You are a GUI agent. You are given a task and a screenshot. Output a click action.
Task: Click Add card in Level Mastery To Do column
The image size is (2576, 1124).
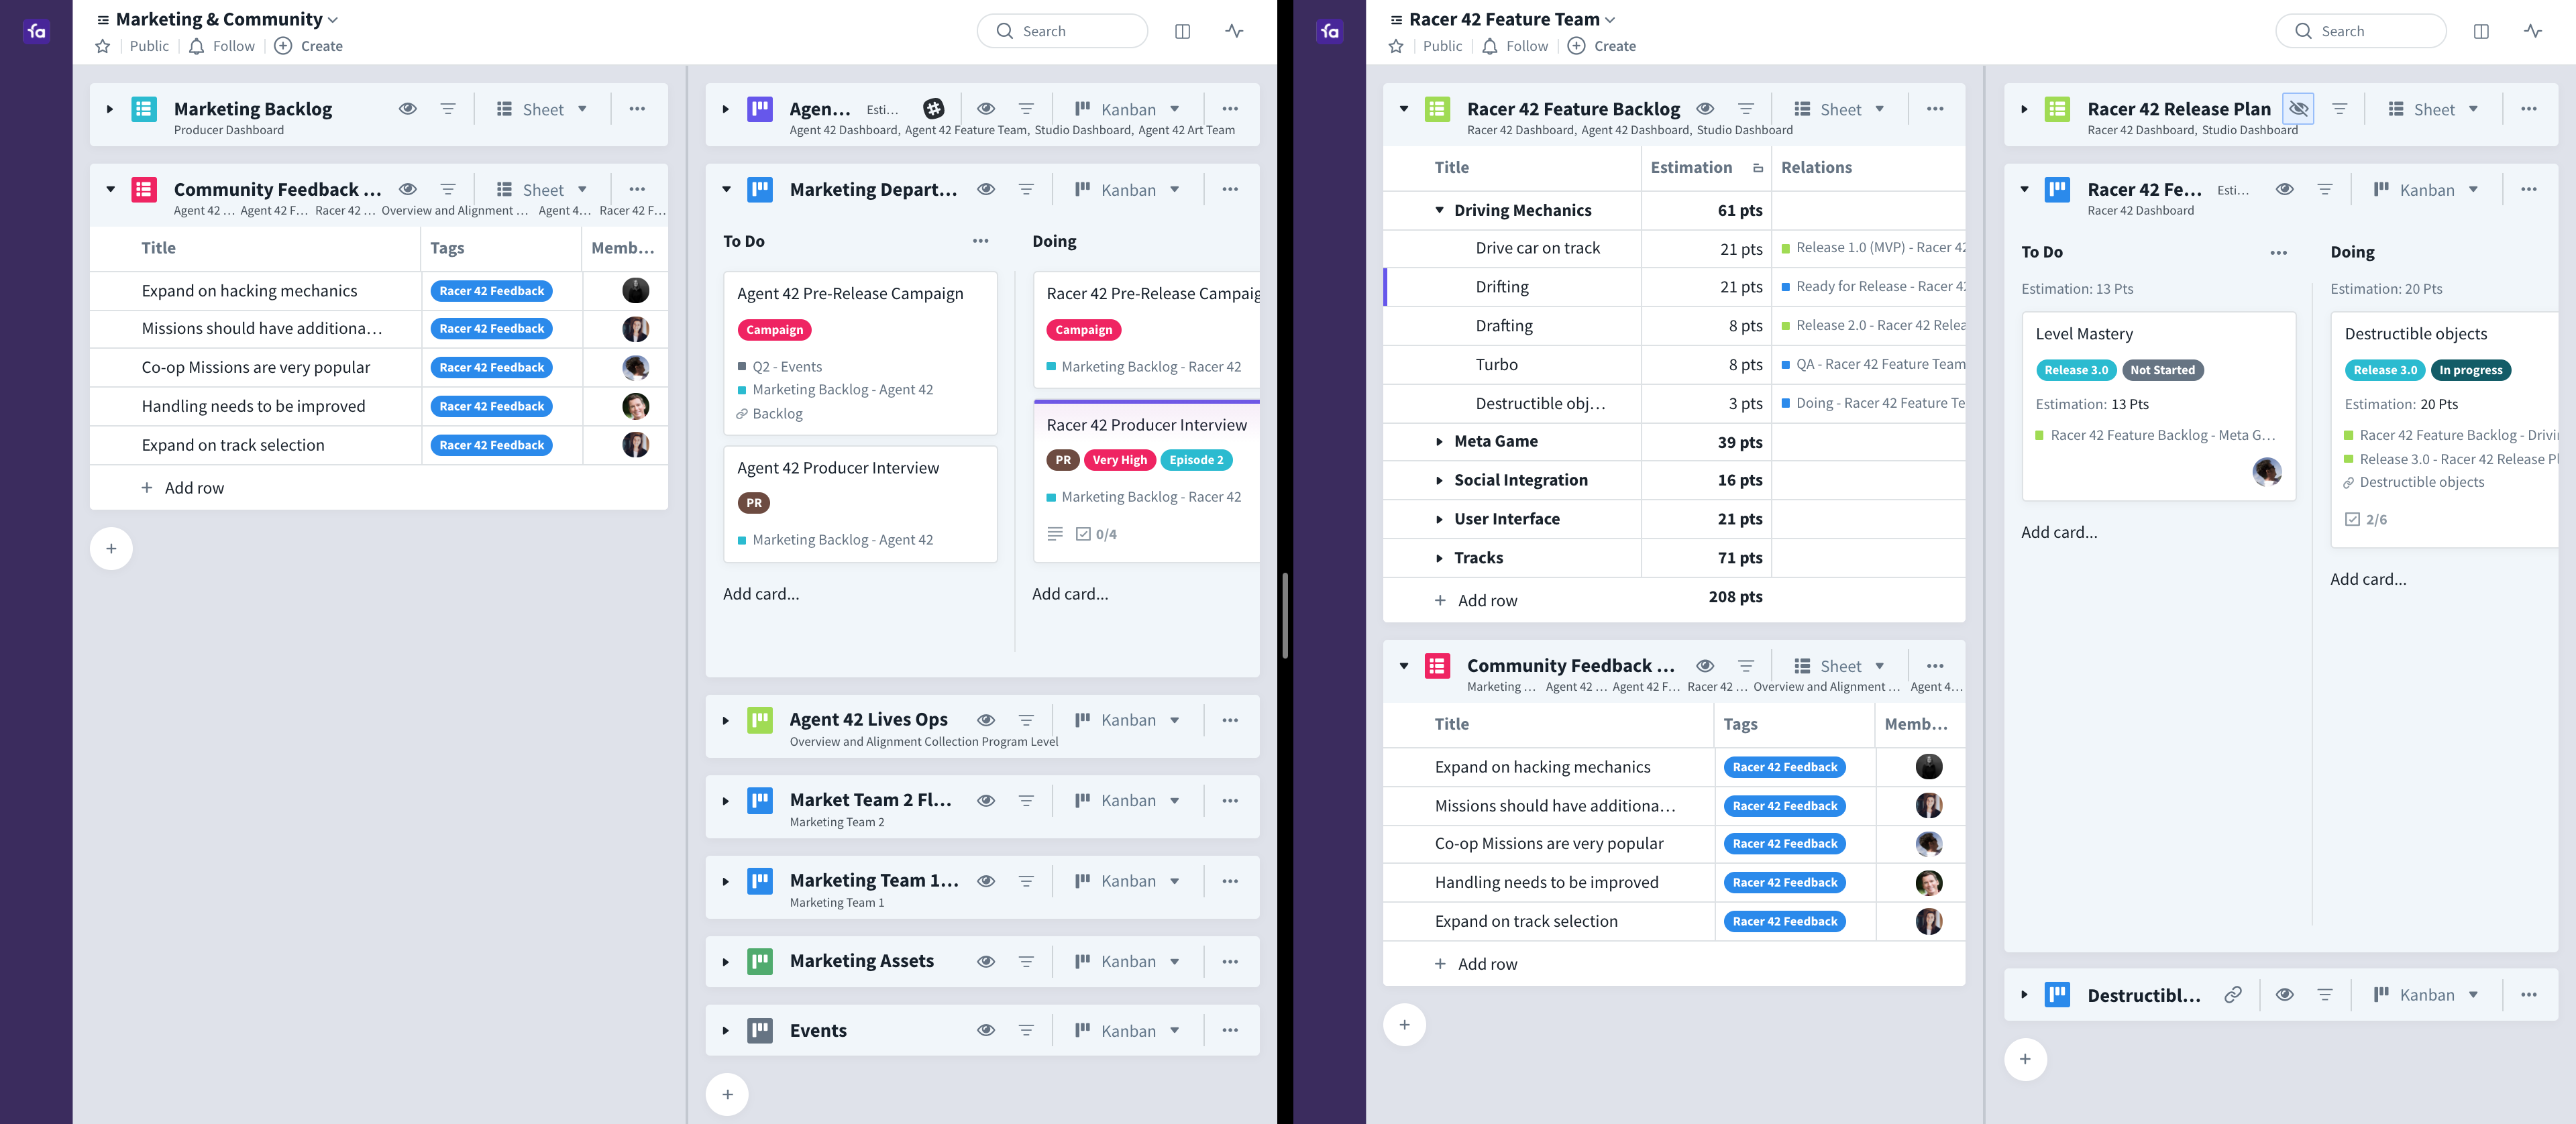point(2059,532)
